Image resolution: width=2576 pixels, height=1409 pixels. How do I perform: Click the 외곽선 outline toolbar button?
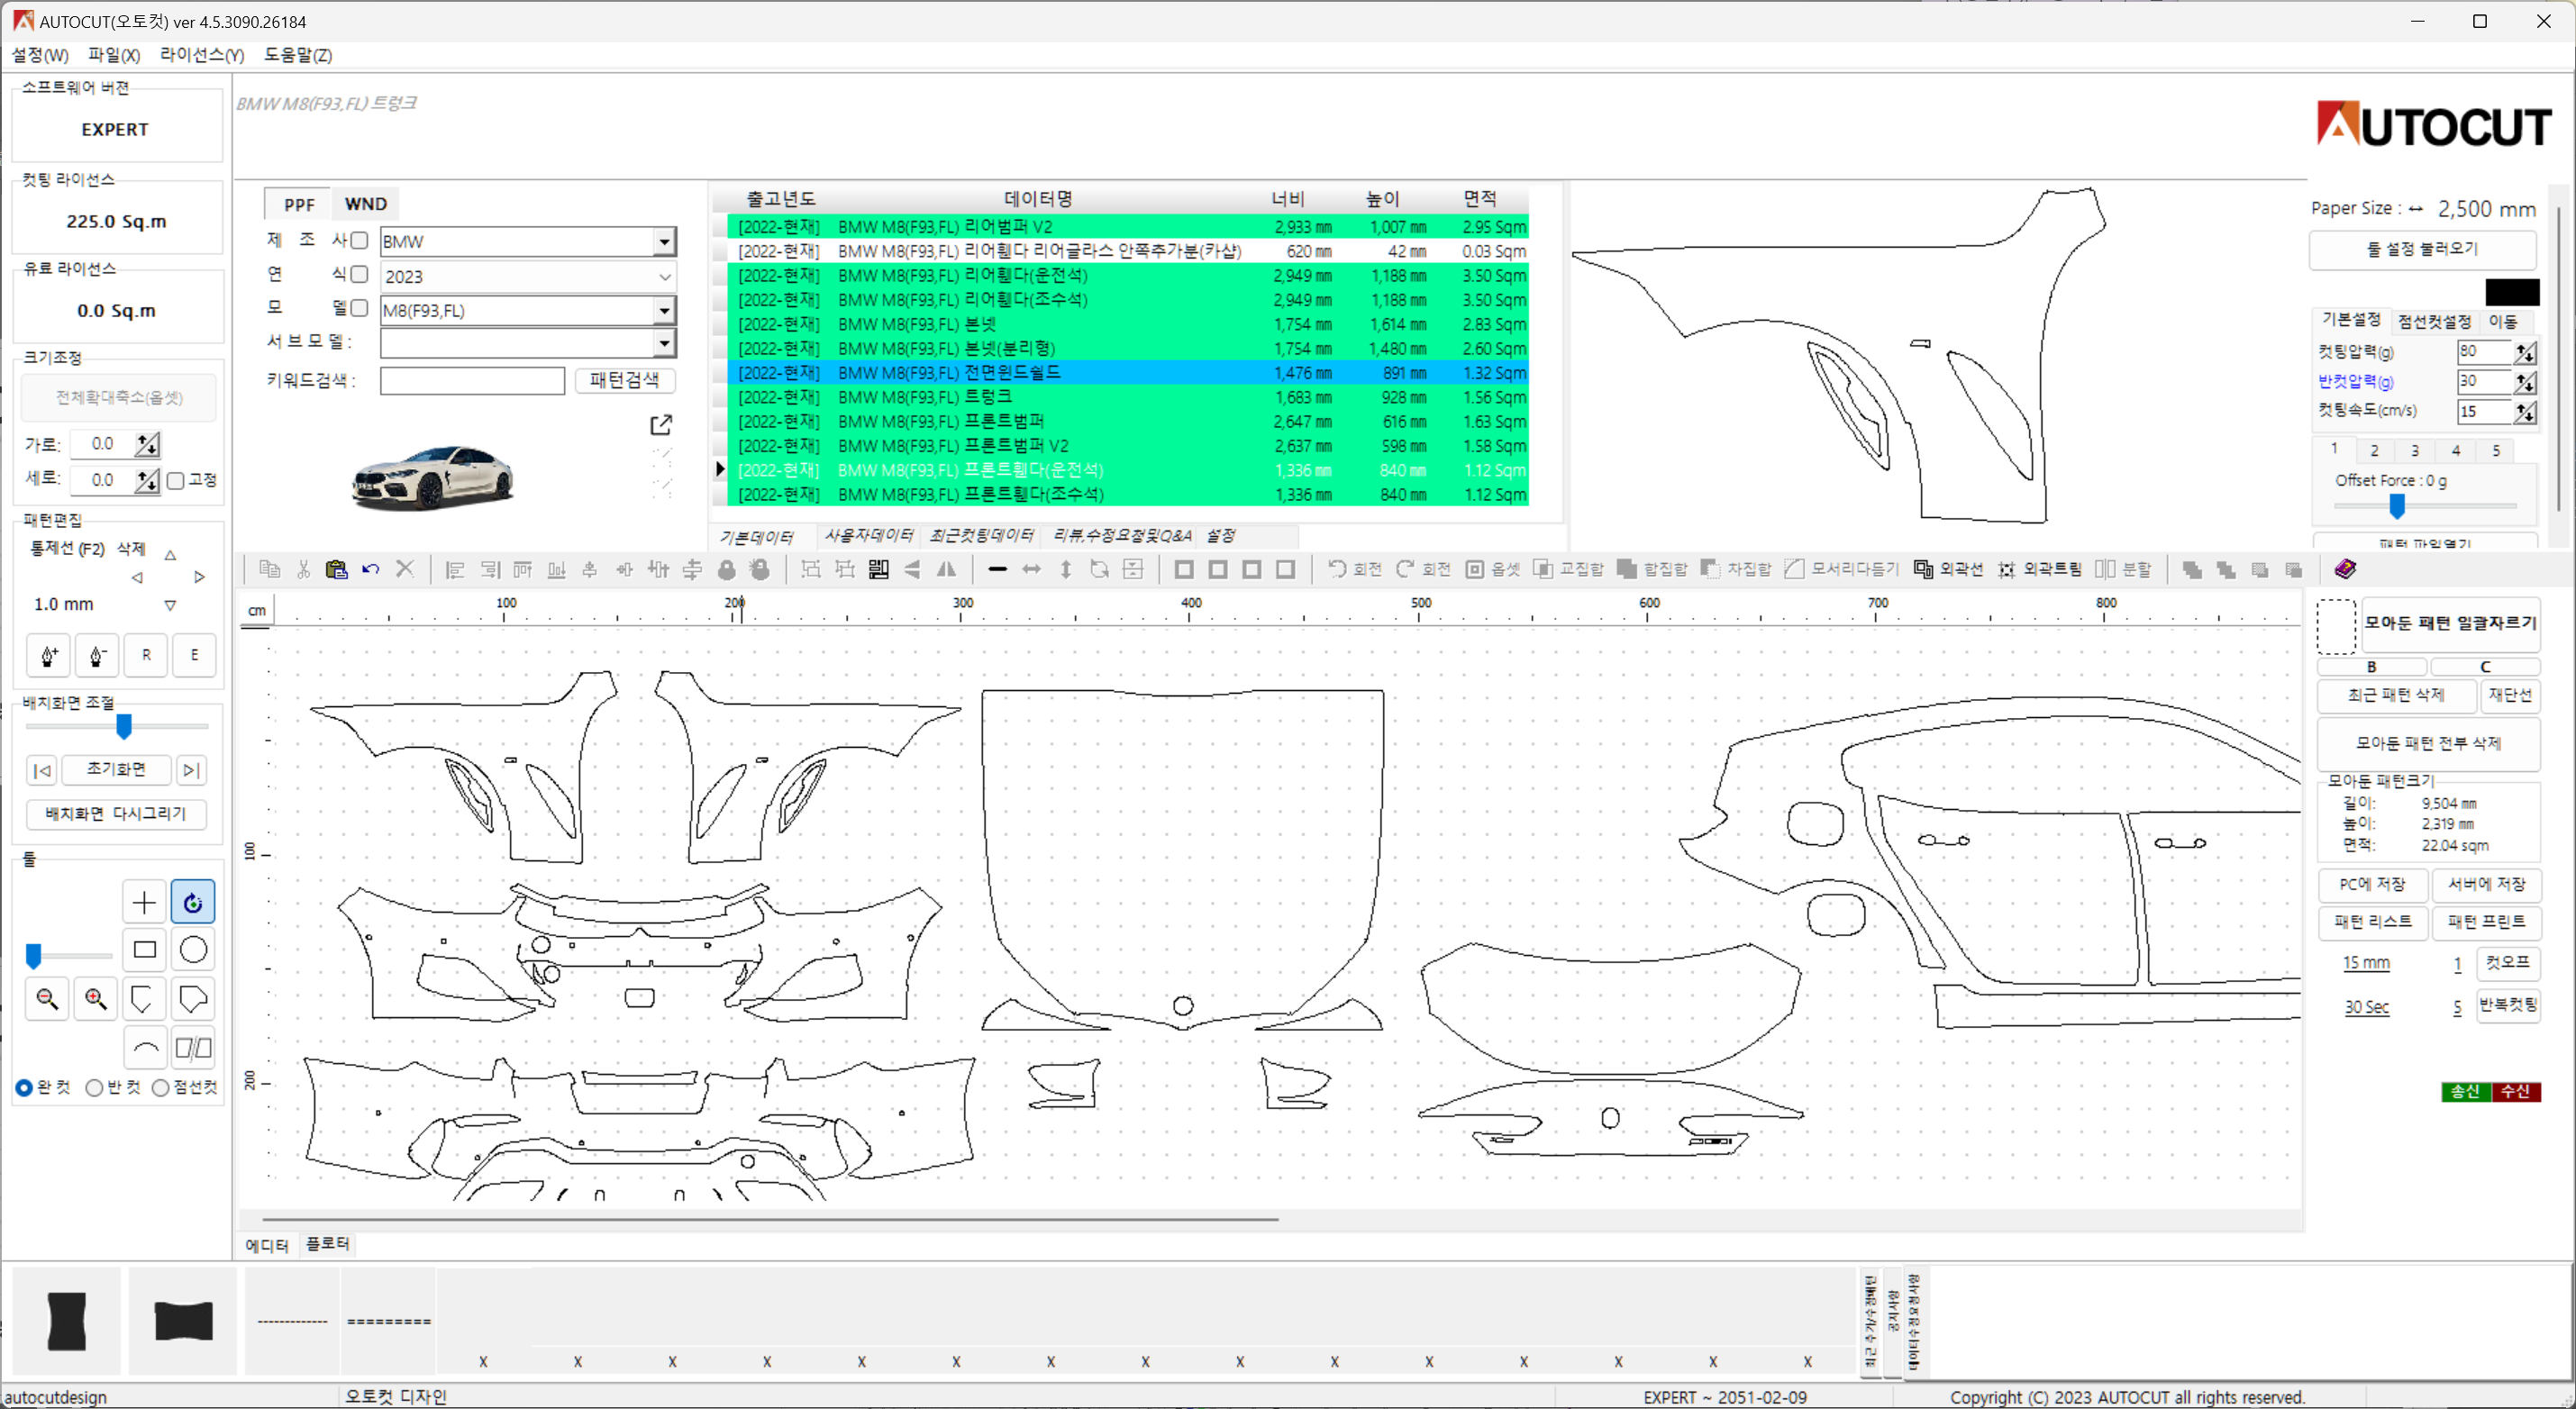[1948, 569]
